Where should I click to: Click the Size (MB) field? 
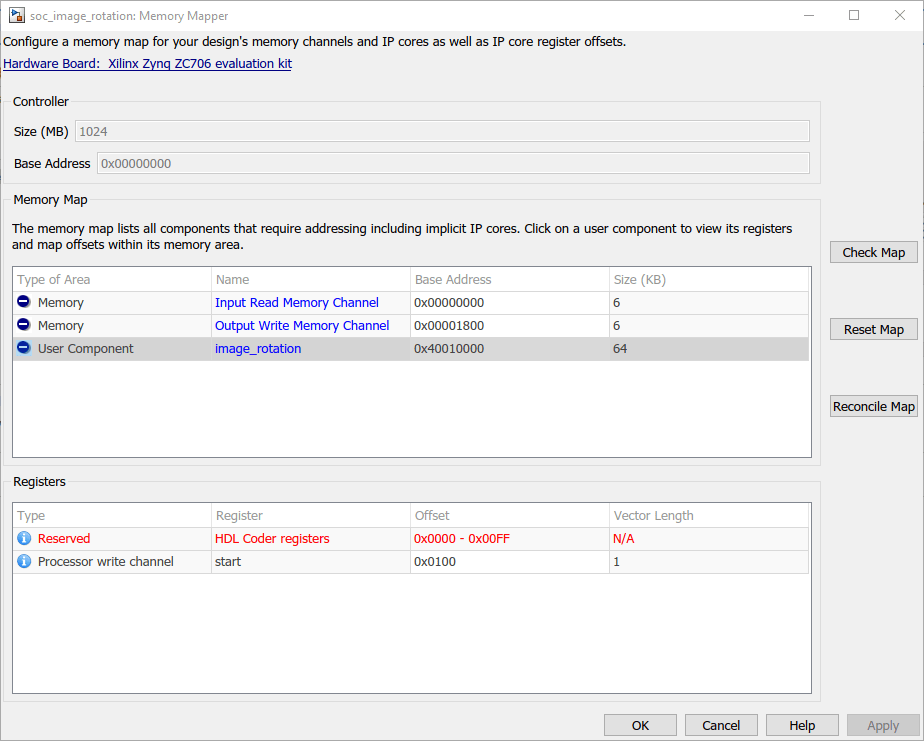(x=441, y=131)
